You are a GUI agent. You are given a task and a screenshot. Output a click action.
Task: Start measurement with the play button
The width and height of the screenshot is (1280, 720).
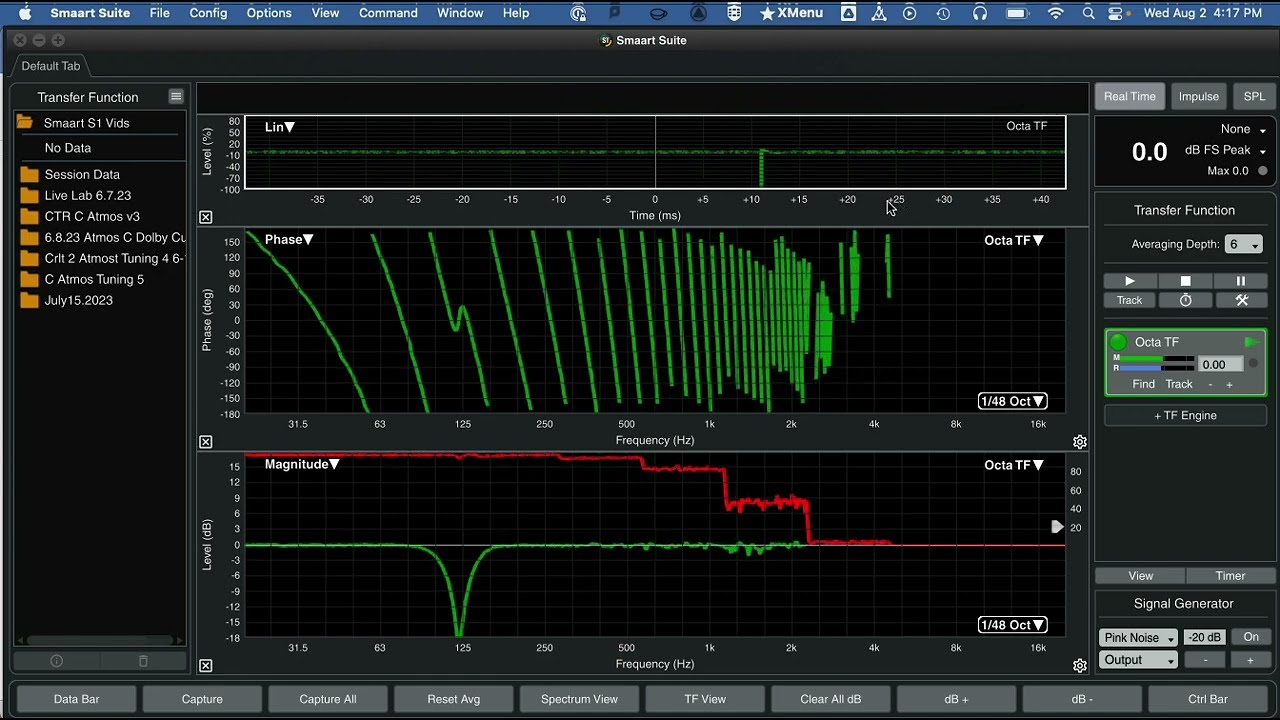pos(1130,282)
